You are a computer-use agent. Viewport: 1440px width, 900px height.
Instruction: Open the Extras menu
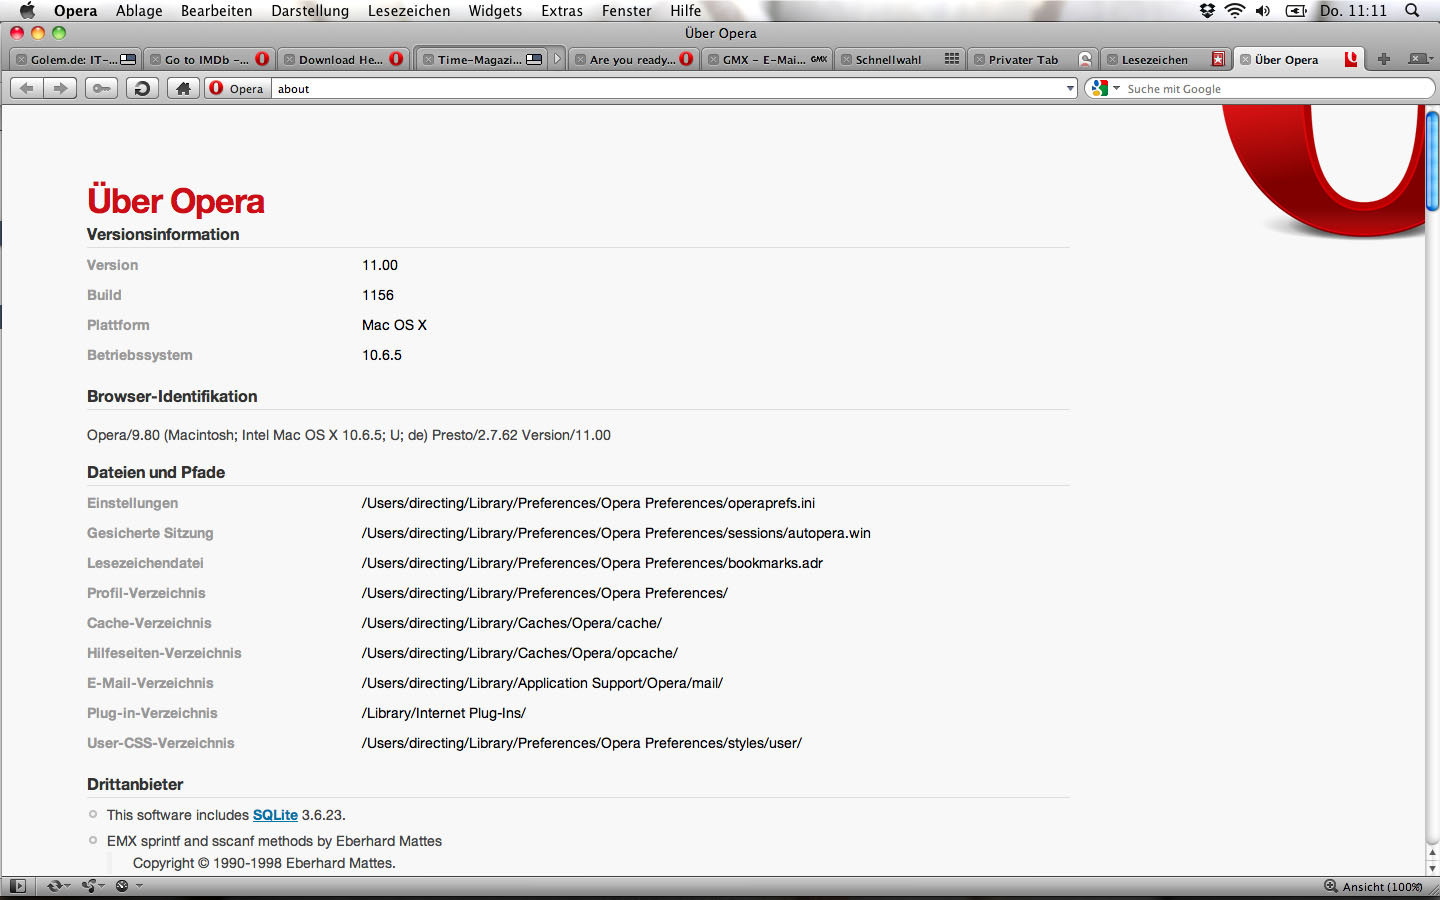tap(562, 11)
